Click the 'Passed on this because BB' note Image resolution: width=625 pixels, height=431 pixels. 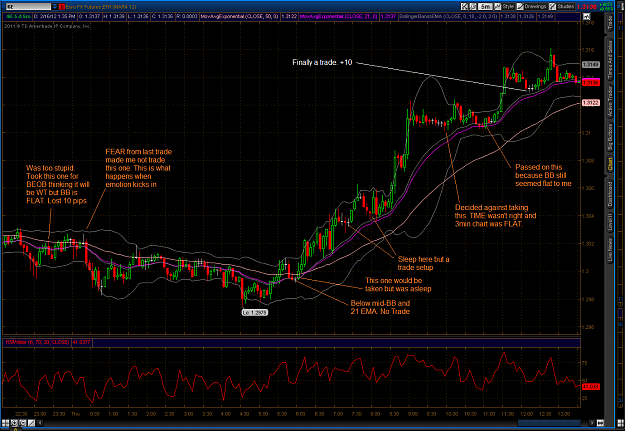tap(543, 175)
